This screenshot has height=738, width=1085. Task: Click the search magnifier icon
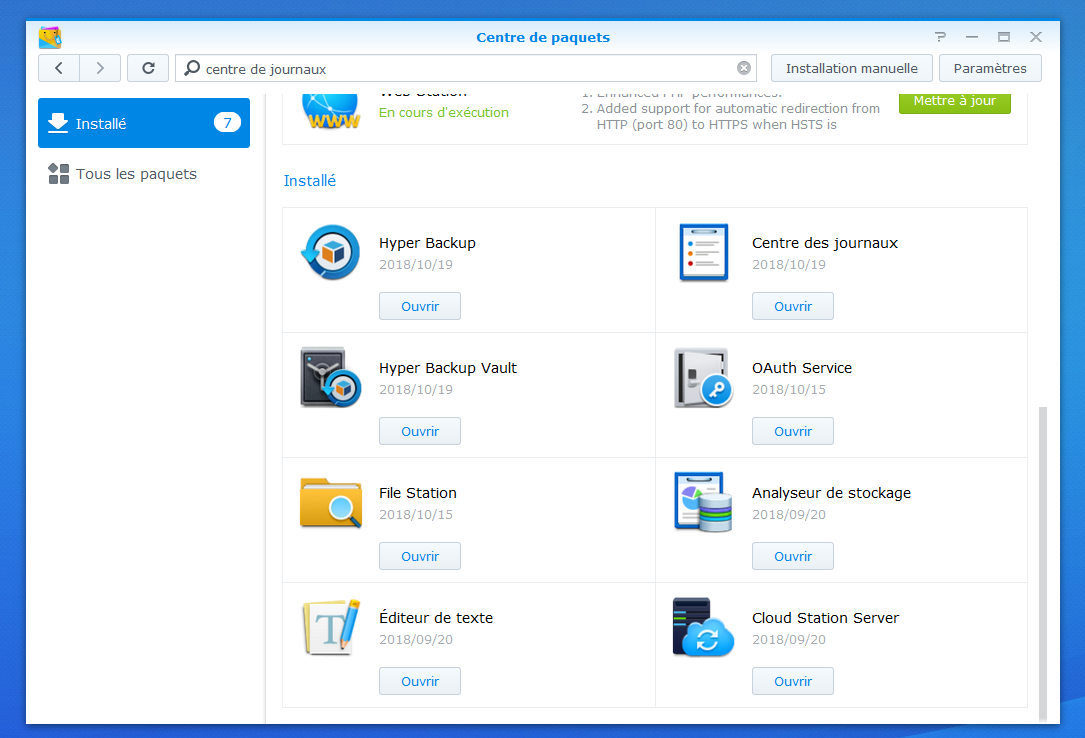pyautogui.click(x=192, y=68)
